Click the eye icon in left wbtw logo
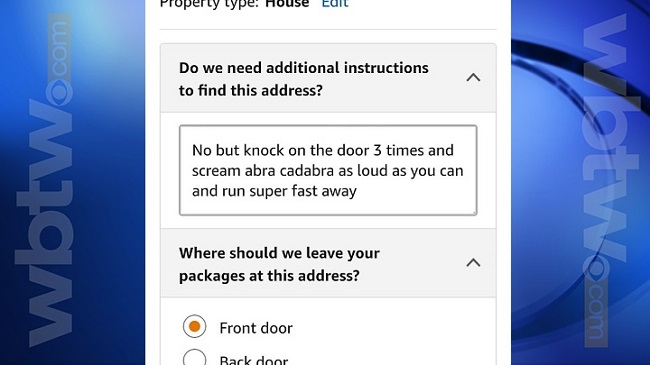 click(59, 92)
